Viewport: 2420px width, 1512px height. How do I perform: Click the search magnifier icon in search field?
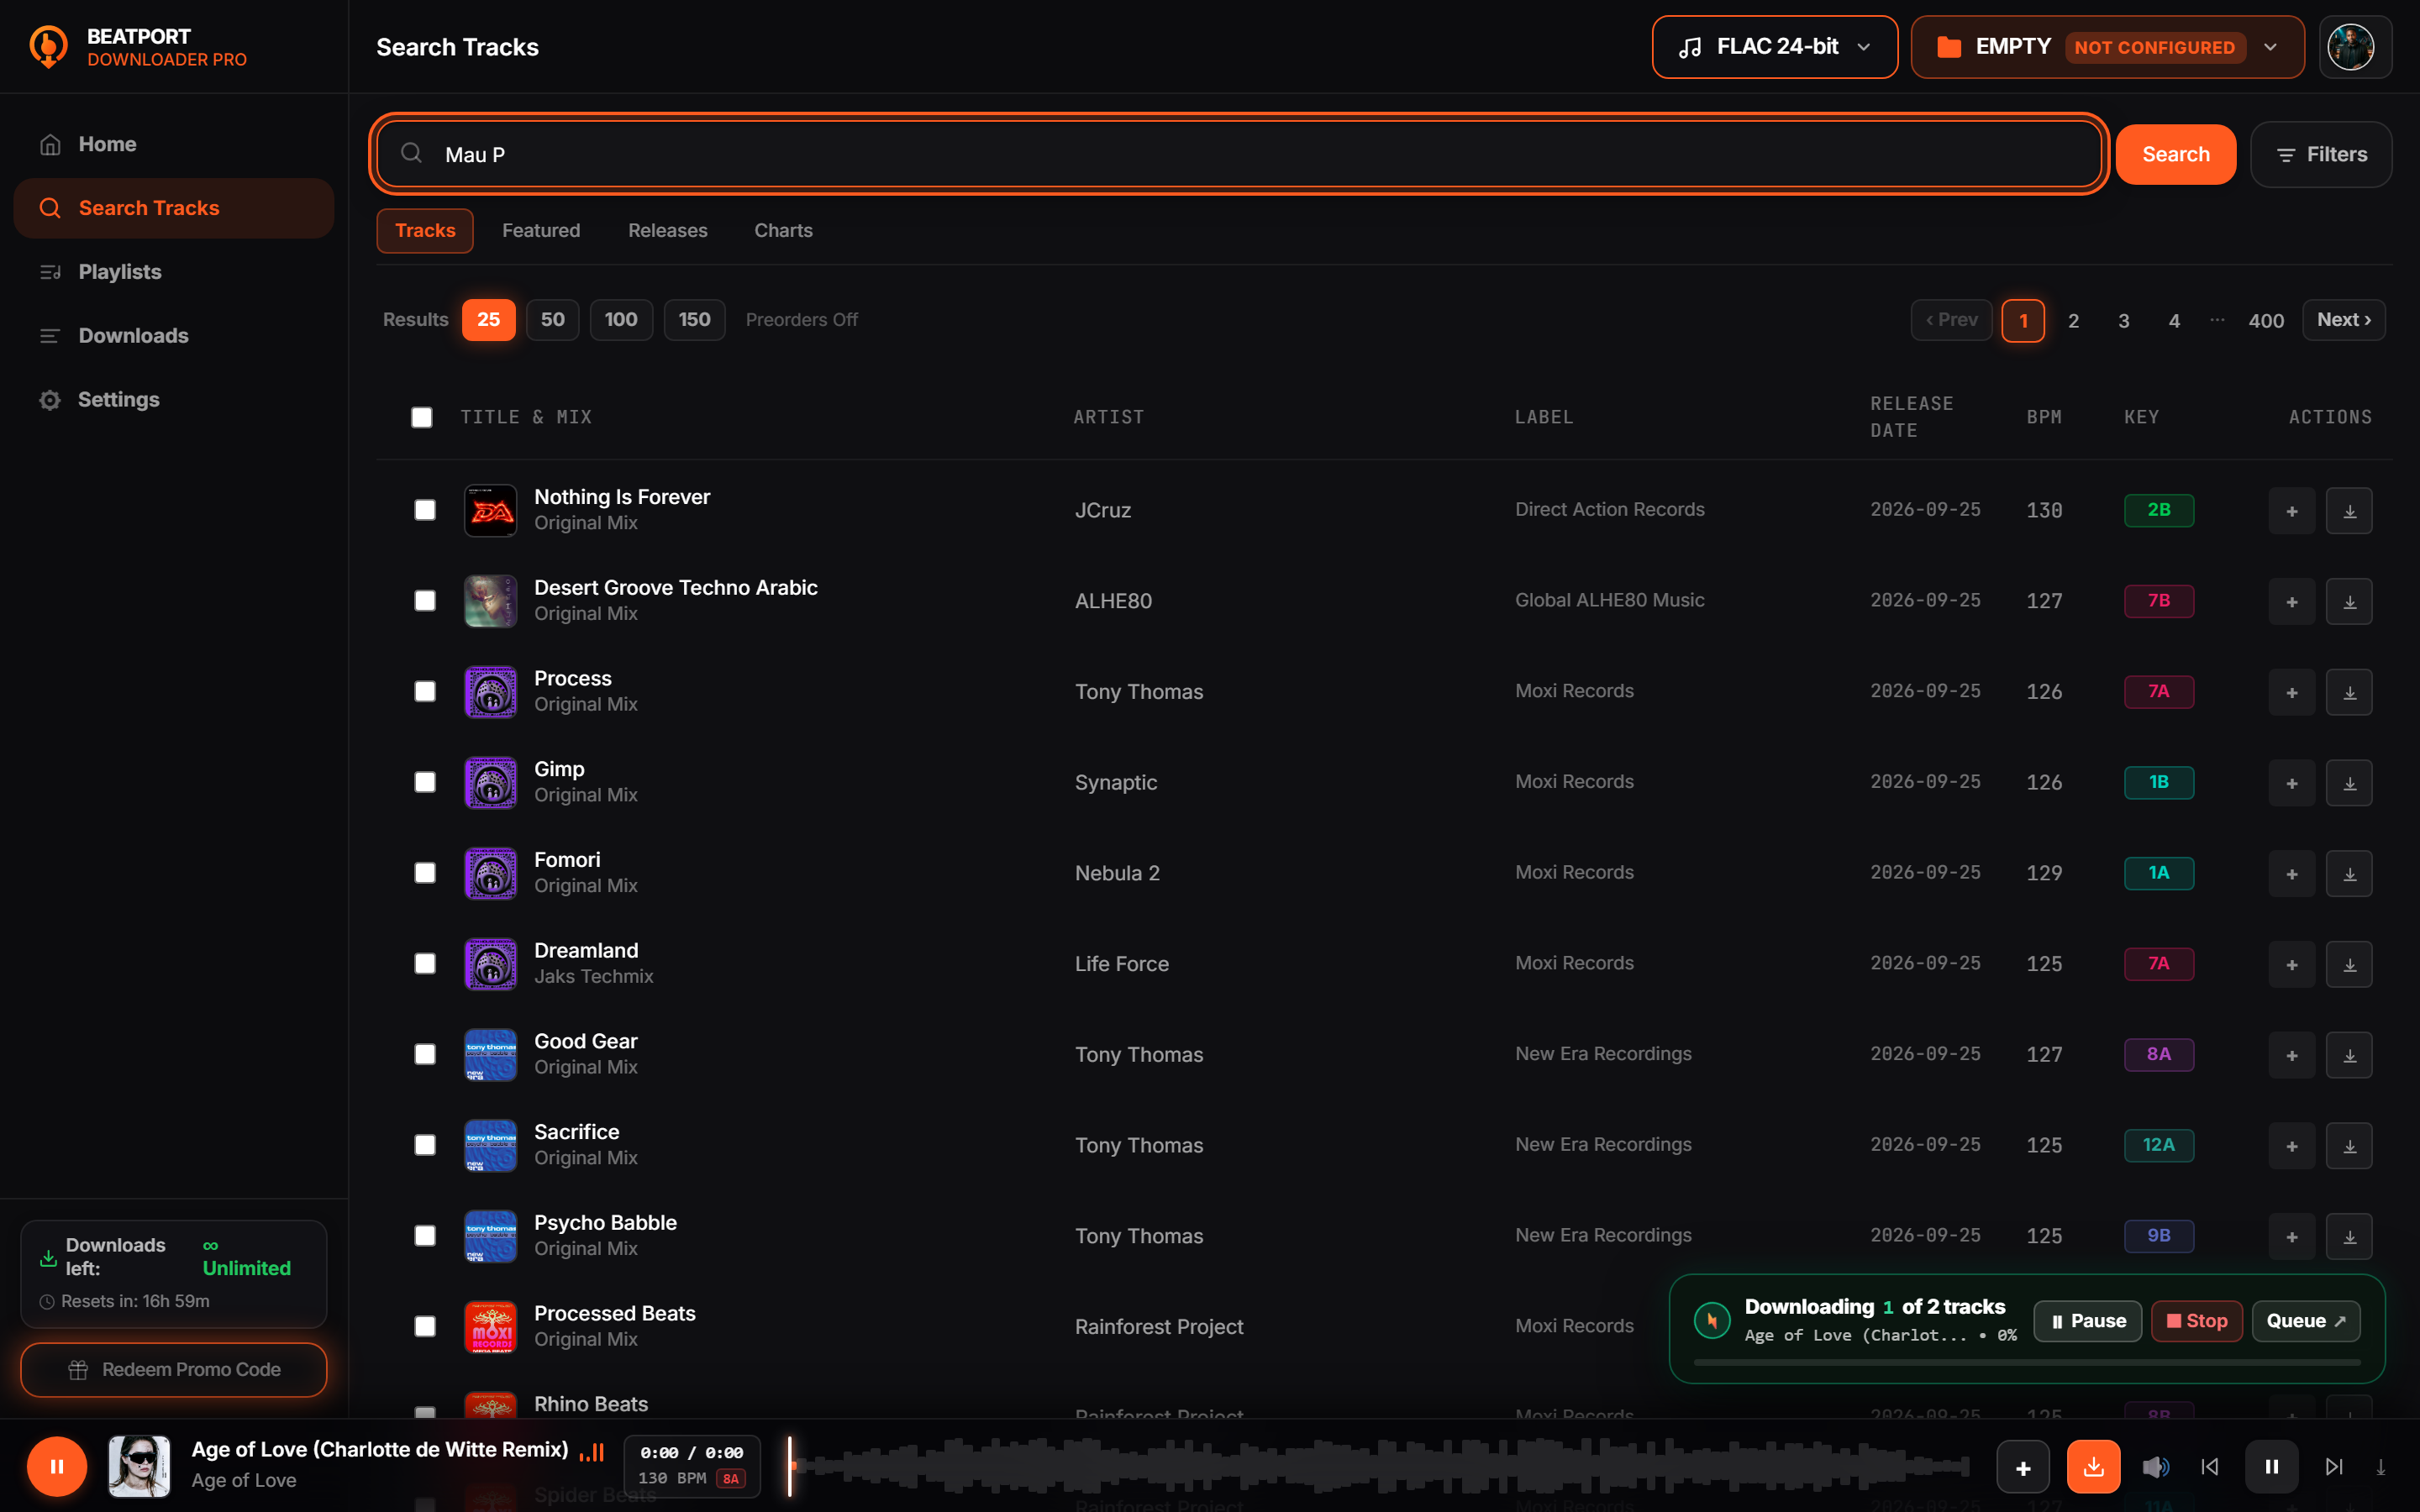point(411,153)
